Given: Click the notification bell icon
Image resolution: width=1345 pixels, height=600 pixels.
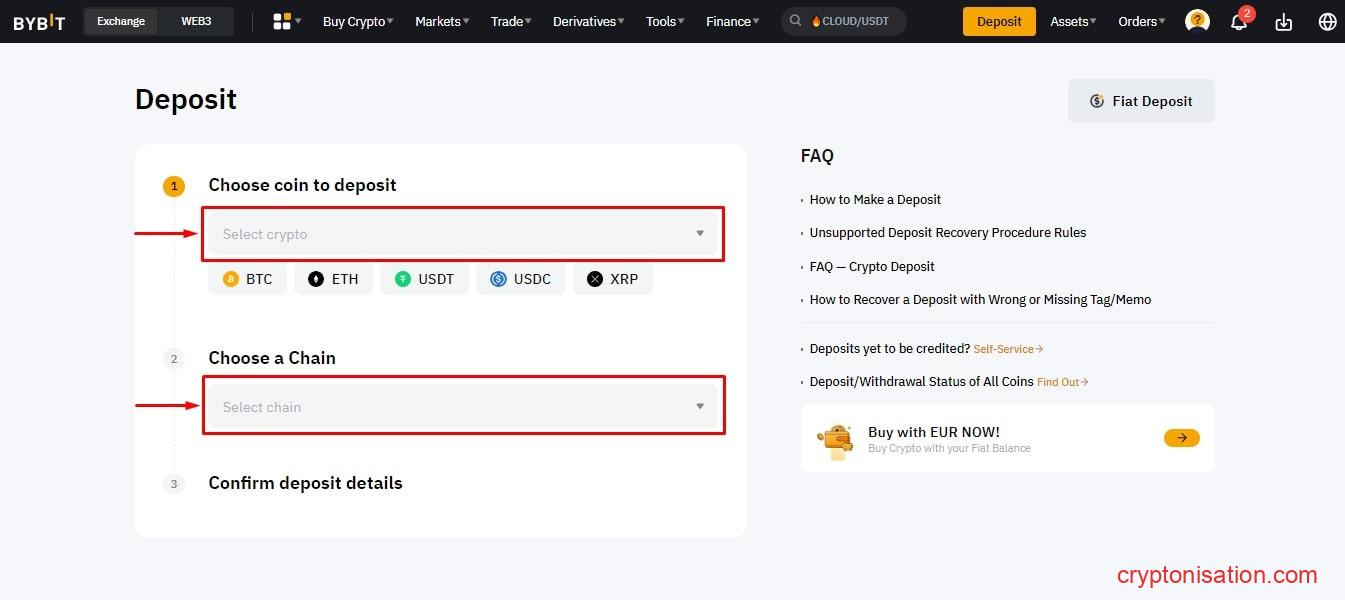Looking at the screenshot, I should pyautogui.click(x=1238, y=22).
